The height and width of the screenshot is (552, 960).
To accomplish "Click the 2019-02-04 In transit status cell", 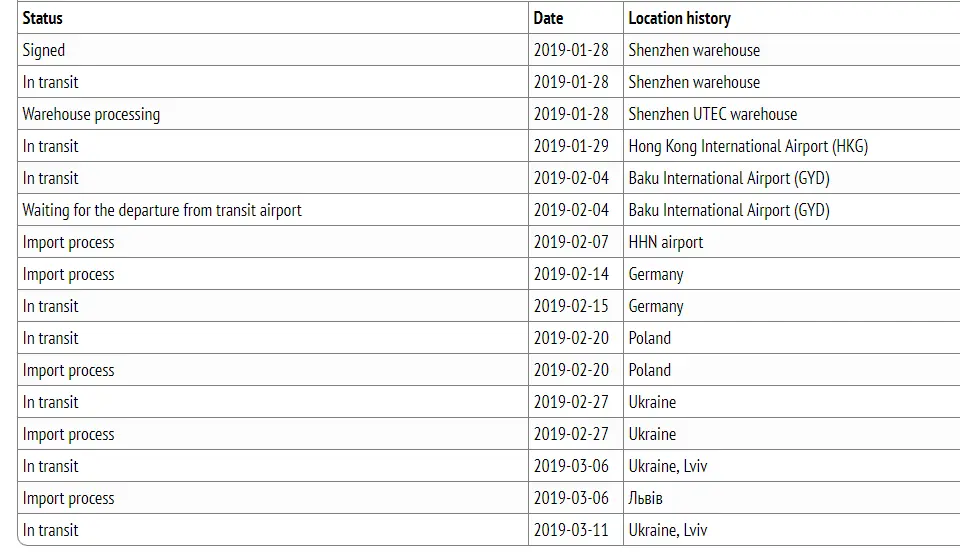I will [273, 178].
